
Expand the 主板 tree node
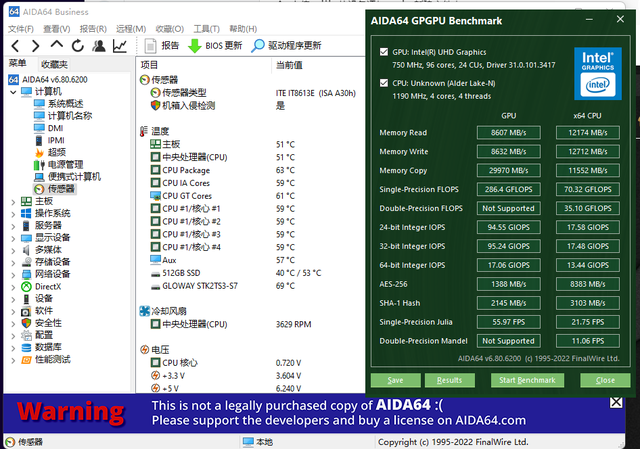tap(13, 202)
